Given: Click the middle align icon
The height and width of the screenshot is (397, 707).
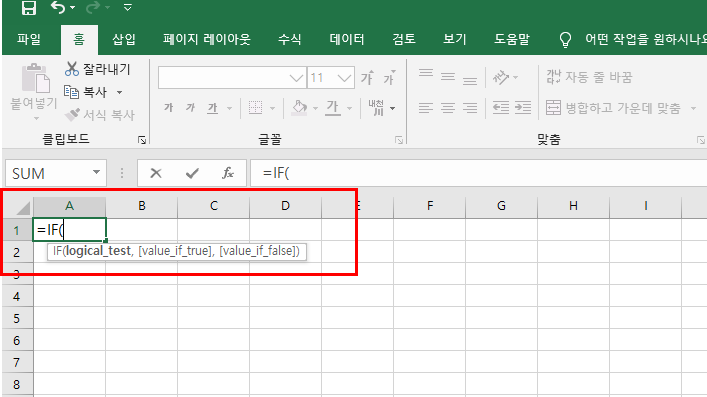Looking at the screenshot, I should (x=448, y=77).
